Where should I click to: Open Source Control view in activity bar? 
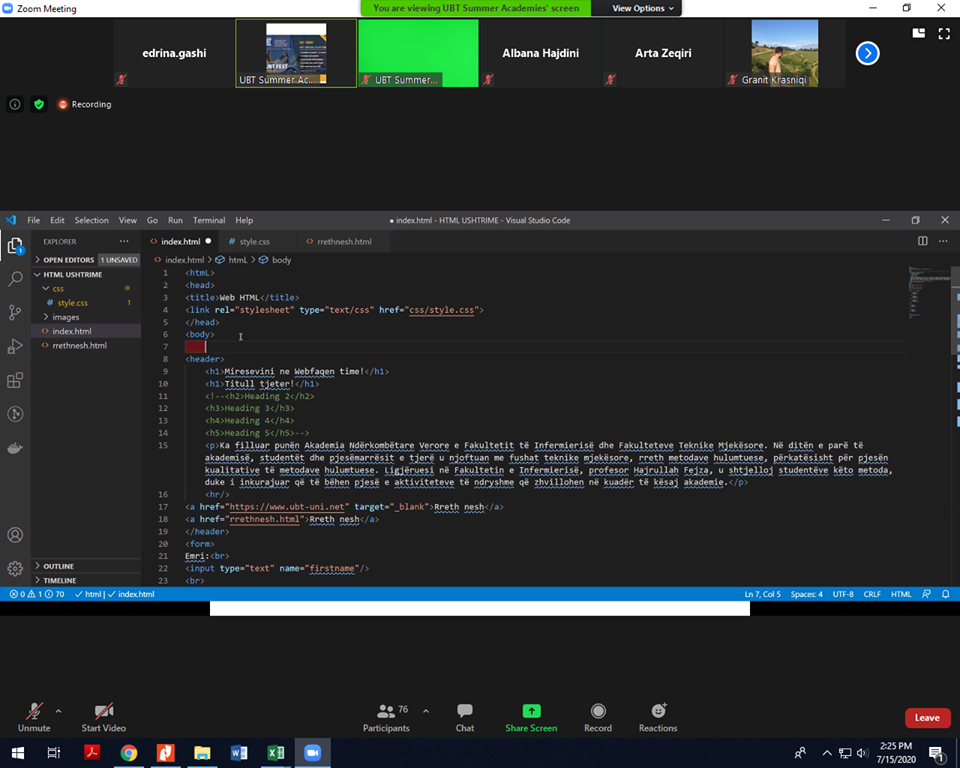pos(15,313)
